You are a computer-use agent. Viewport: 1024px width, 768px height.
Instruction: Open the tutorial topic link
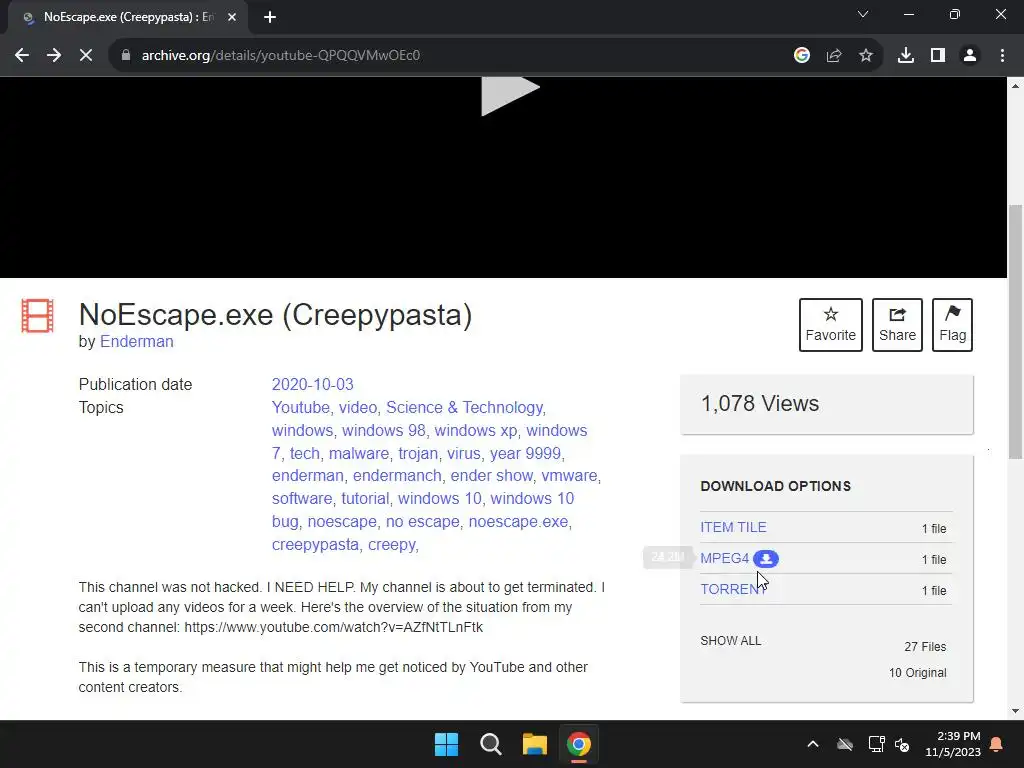365,498
